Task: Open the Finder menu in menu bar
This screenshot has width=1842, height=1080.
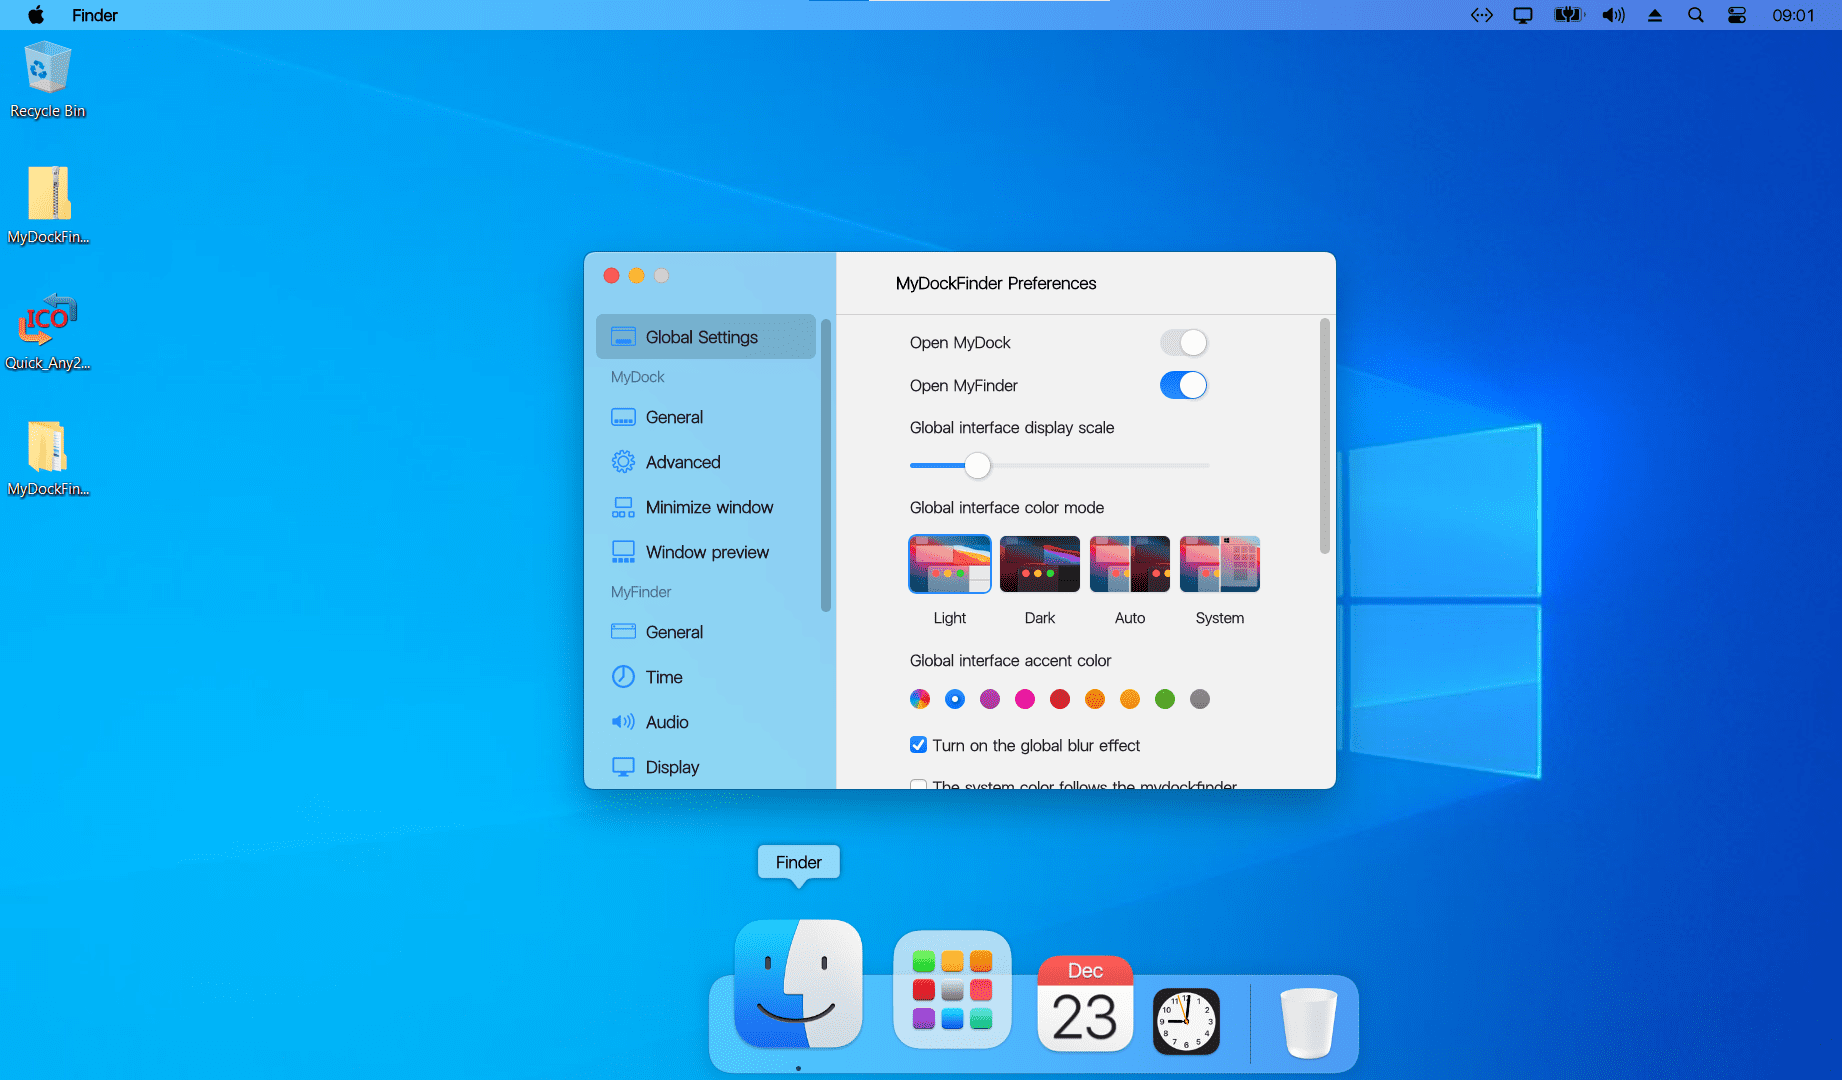Action: 95,15
